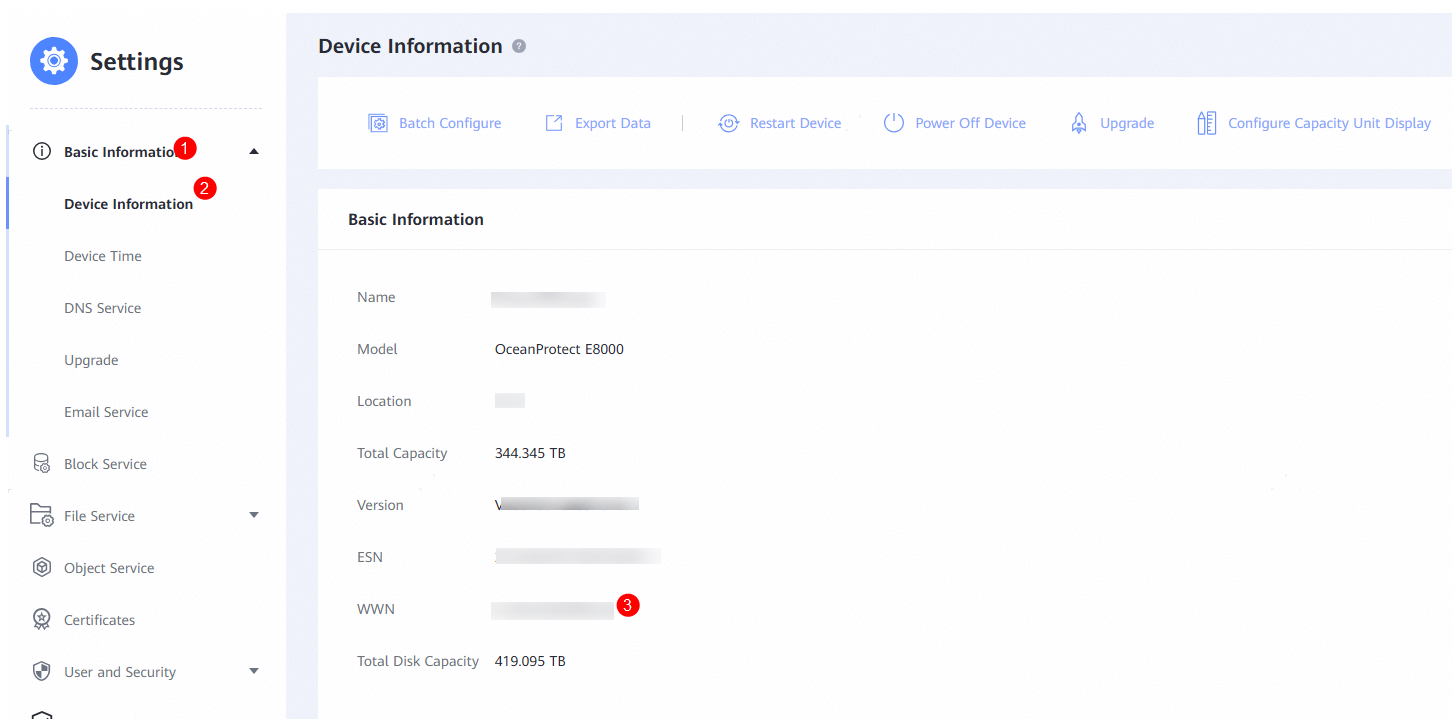
Task: Click the Basic Information panel heading
Action: 416,219
